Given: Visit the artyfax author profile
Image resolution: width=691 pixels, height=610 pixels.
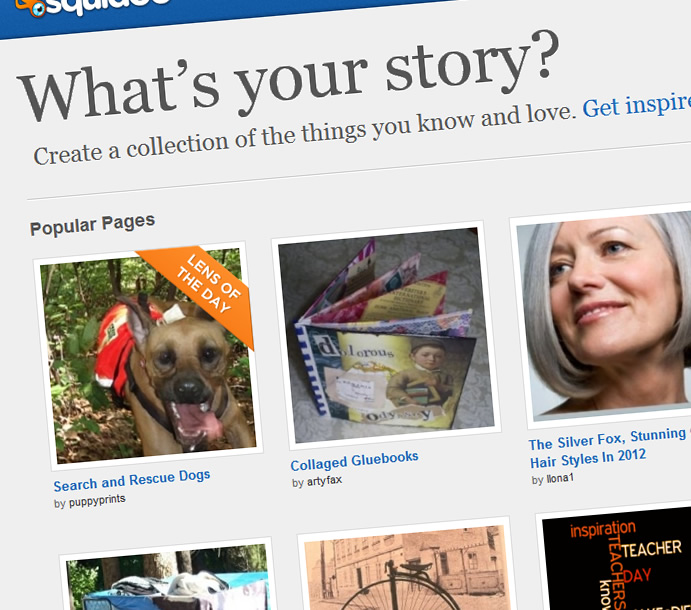Looking at the screenshot, I should tap(324, 481).
